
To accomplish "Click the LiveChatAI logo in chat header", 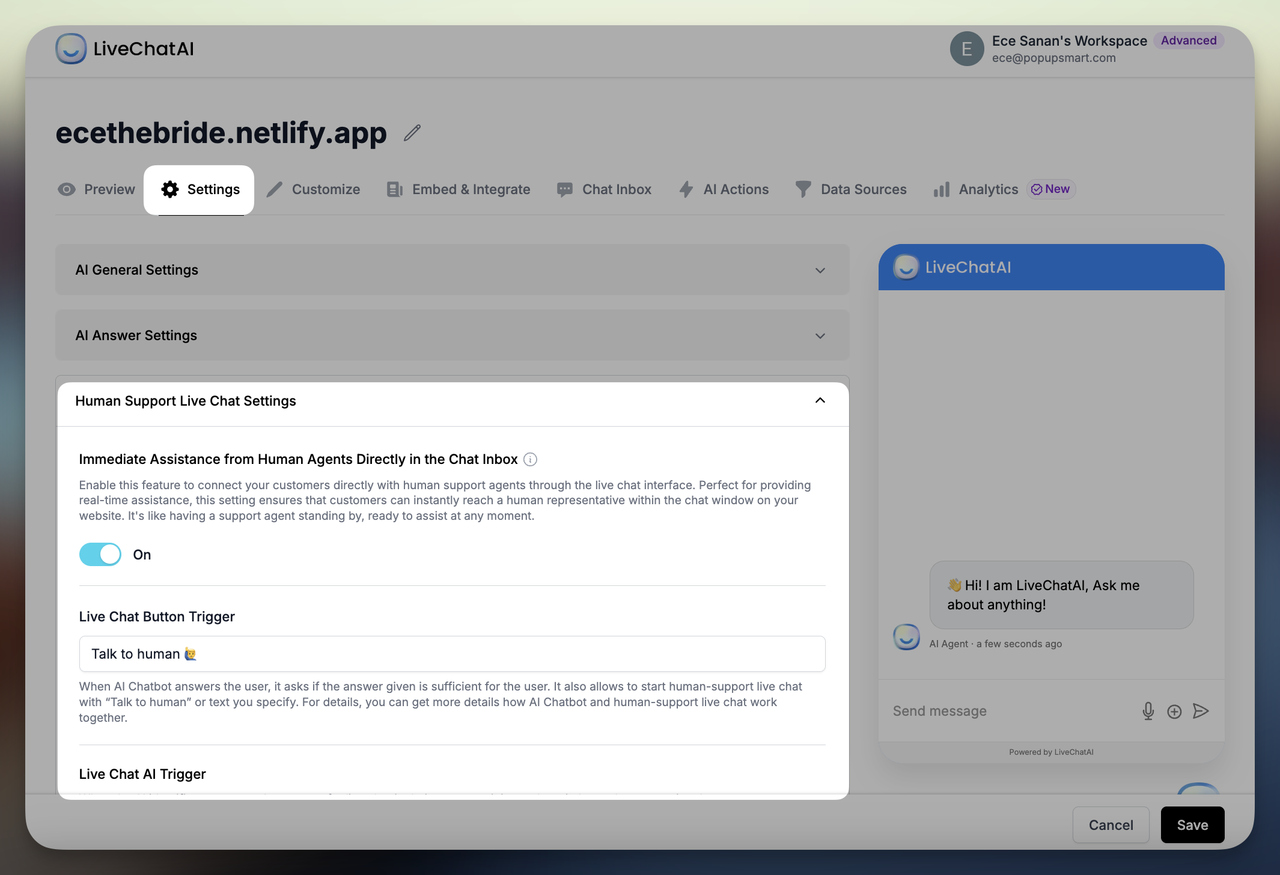I will [x=952, y=267].
